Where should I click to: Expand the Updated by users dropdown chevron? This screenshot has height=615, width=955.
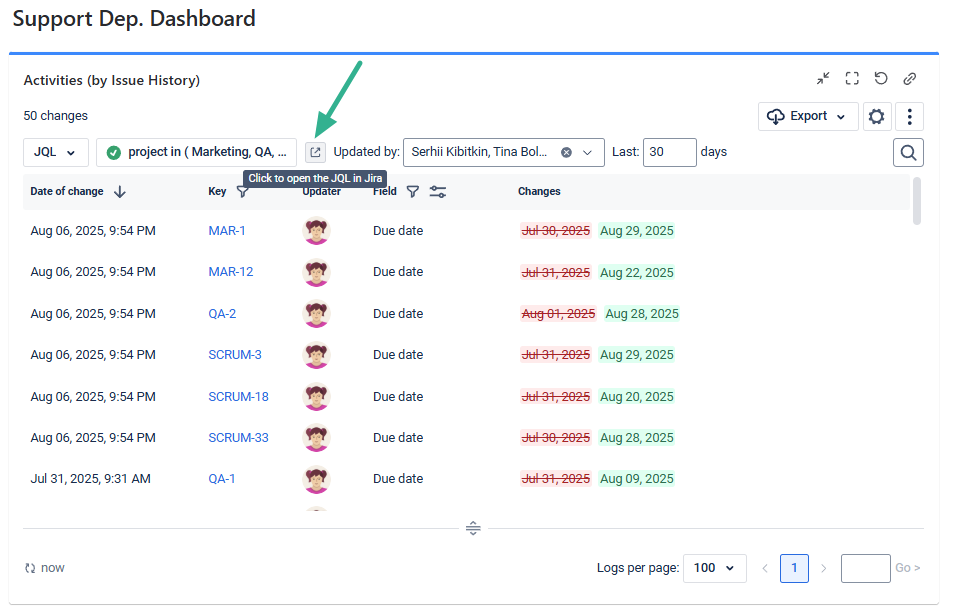[x=587, y=152]
